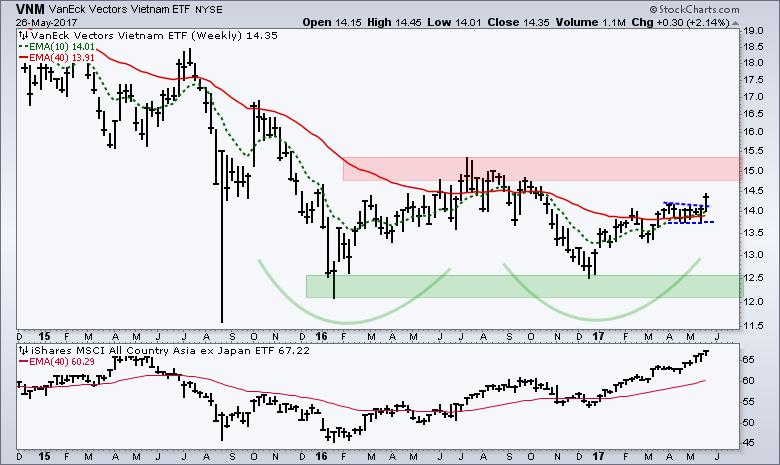Click the Volume 1.1M value
The width and height of the screenshot is (780, 465).
point(590,22)
